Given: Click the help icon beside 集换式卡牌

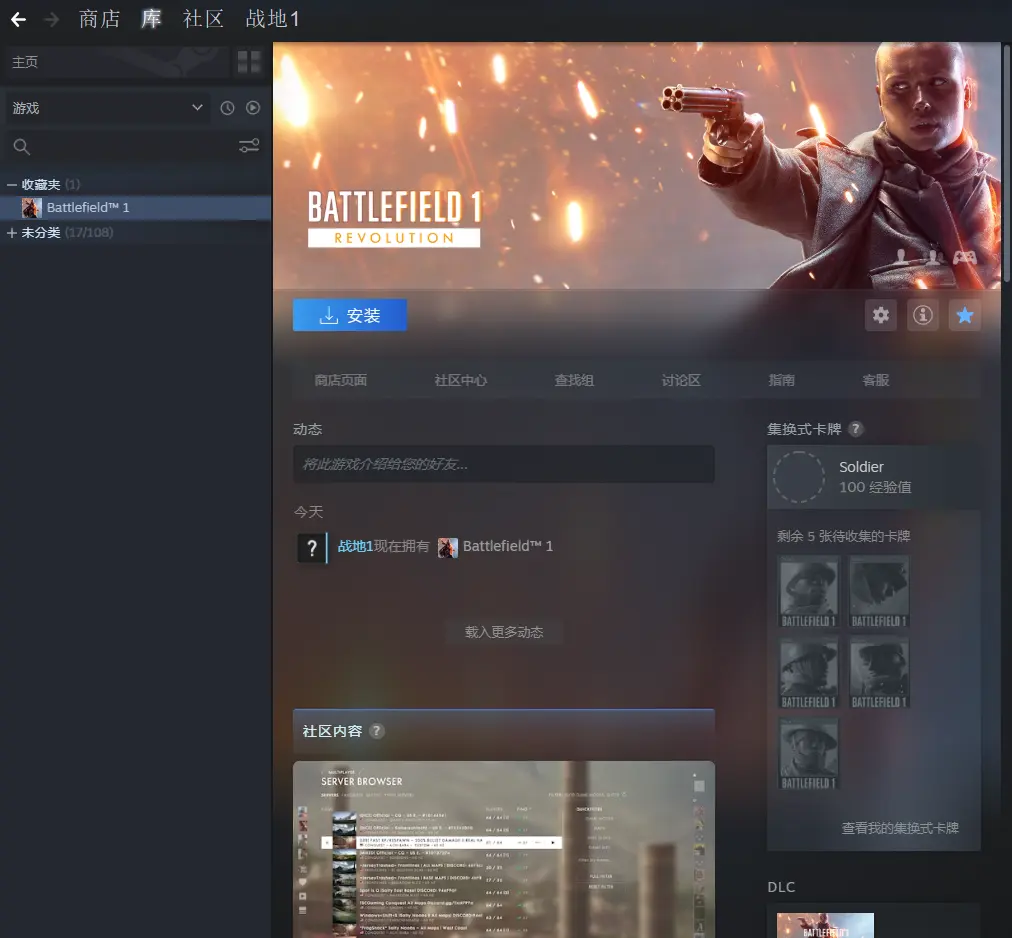Looking at the screenshot, I should pos(856,429).
